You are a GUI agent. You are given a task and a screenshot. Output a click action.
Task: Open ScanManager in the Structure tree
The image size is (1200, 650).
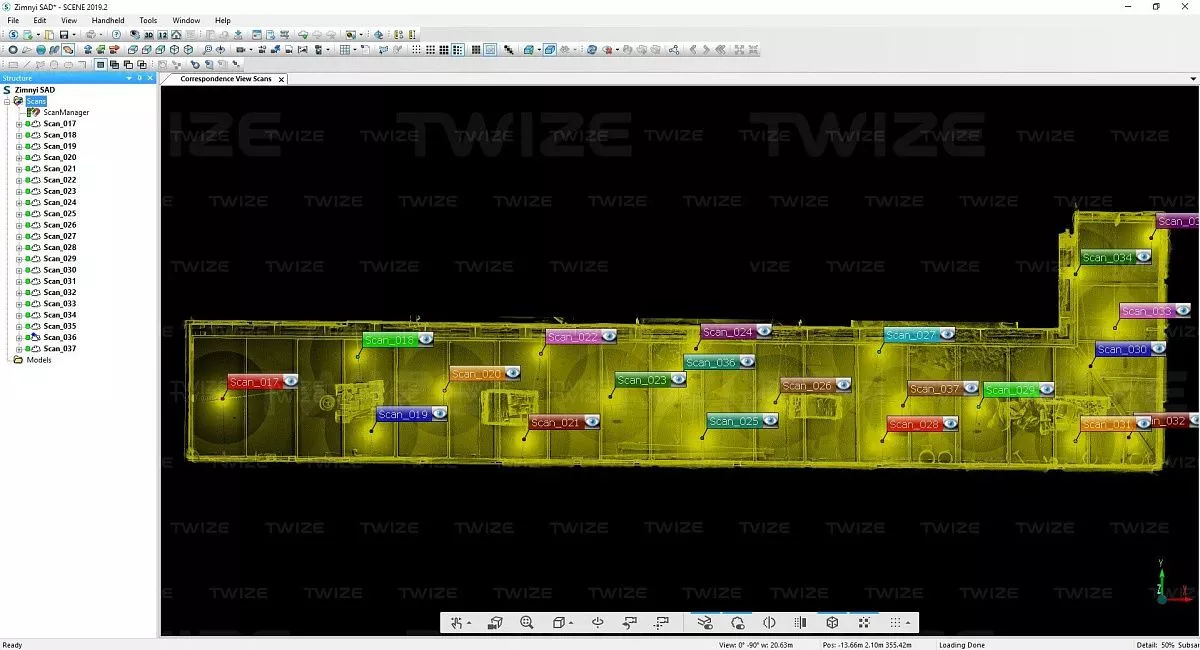point(65,112)
